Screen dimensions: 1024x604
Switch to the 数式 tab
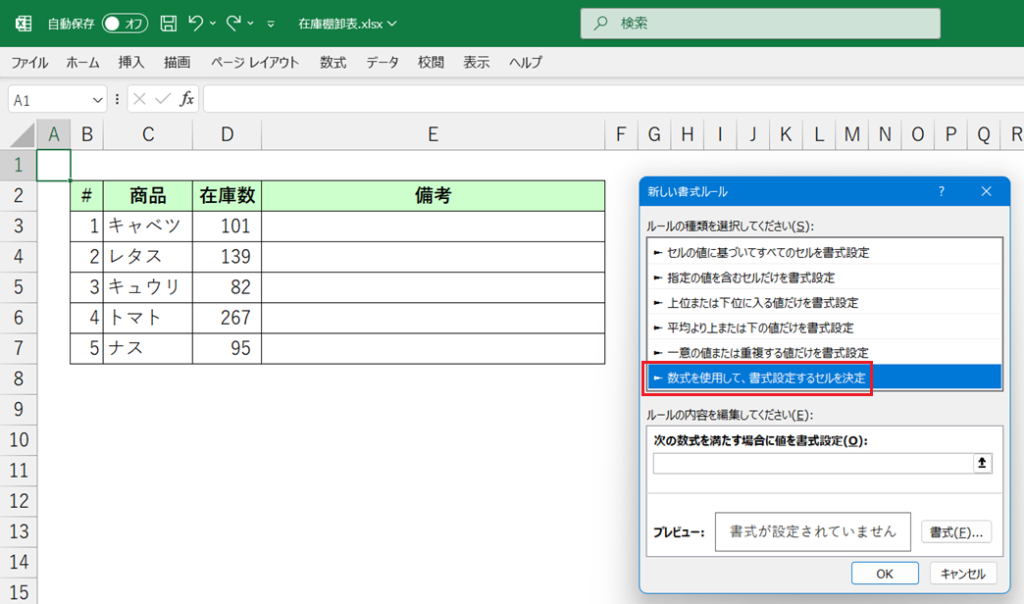coord(332,63)
